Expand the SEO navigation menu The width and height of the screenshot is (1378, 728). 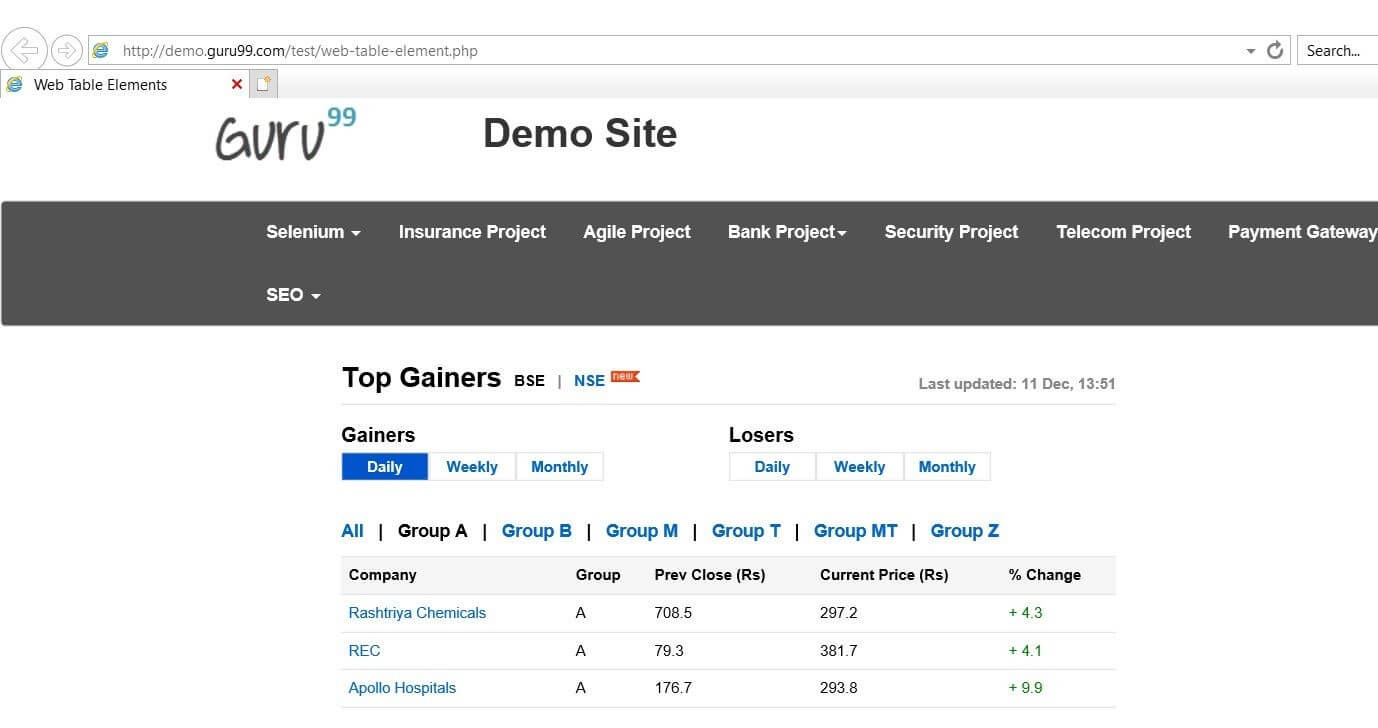293,295
